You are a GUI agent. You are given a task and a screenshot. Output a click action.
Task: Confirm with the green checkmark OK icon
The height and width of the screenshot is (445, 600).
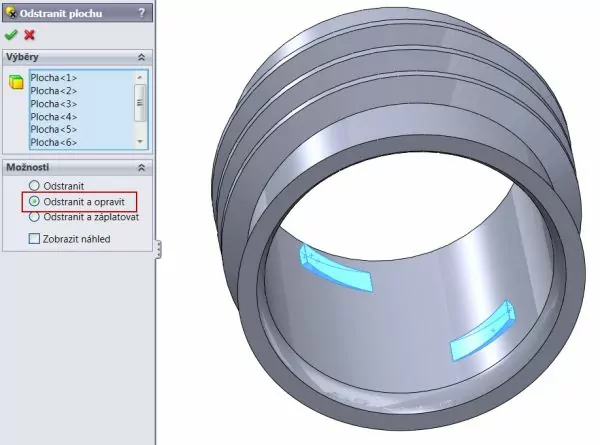(11, 34)
